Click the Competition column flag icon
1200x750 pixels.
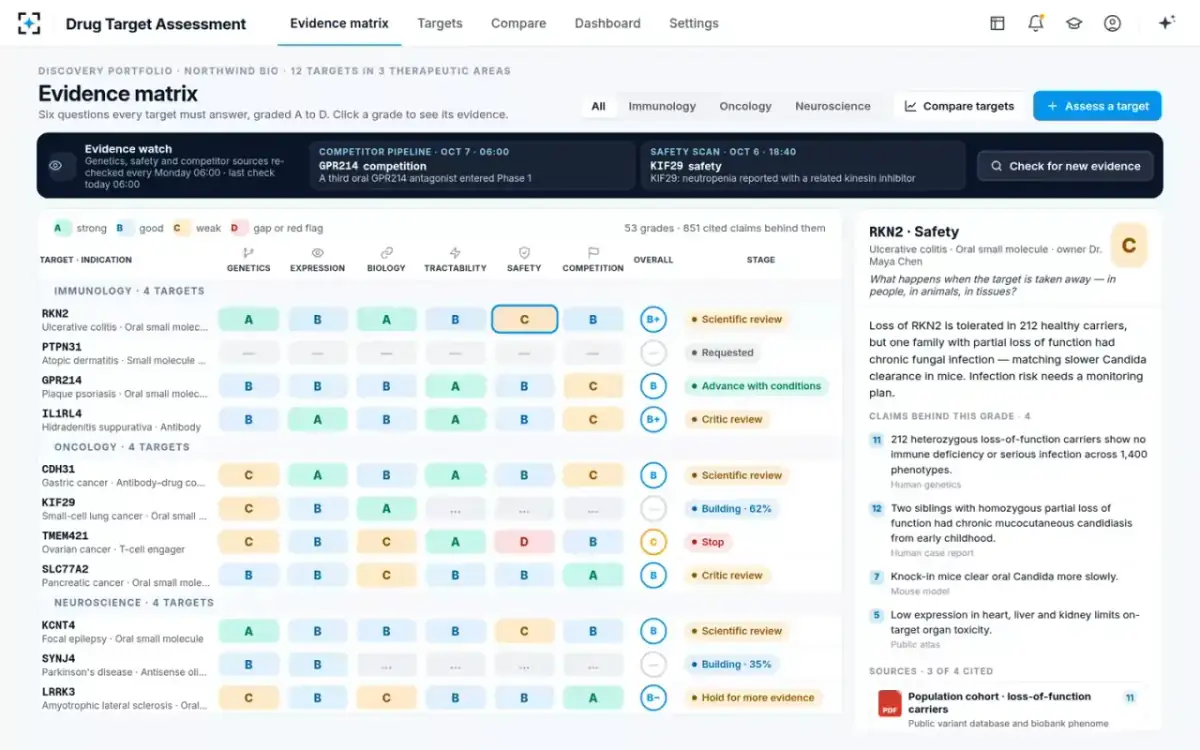(593, 253)
